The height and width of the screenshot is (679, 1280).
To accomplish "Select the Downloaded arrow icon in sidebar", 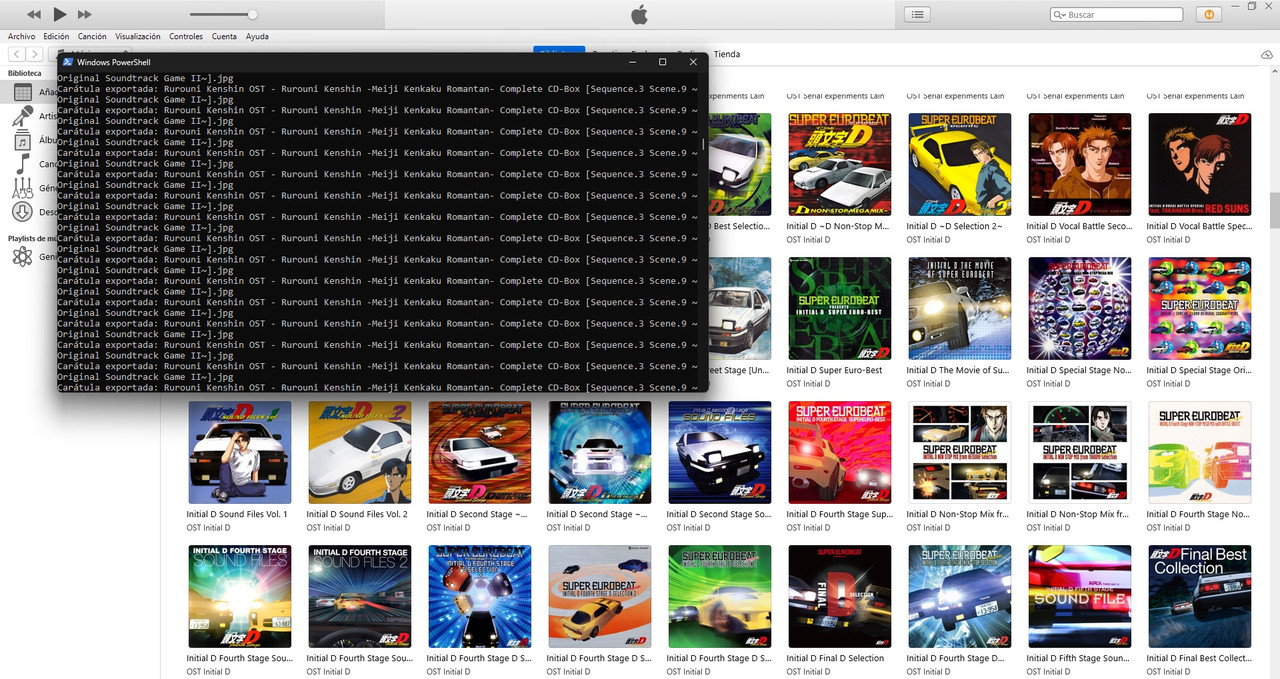I will click(23, 212).
